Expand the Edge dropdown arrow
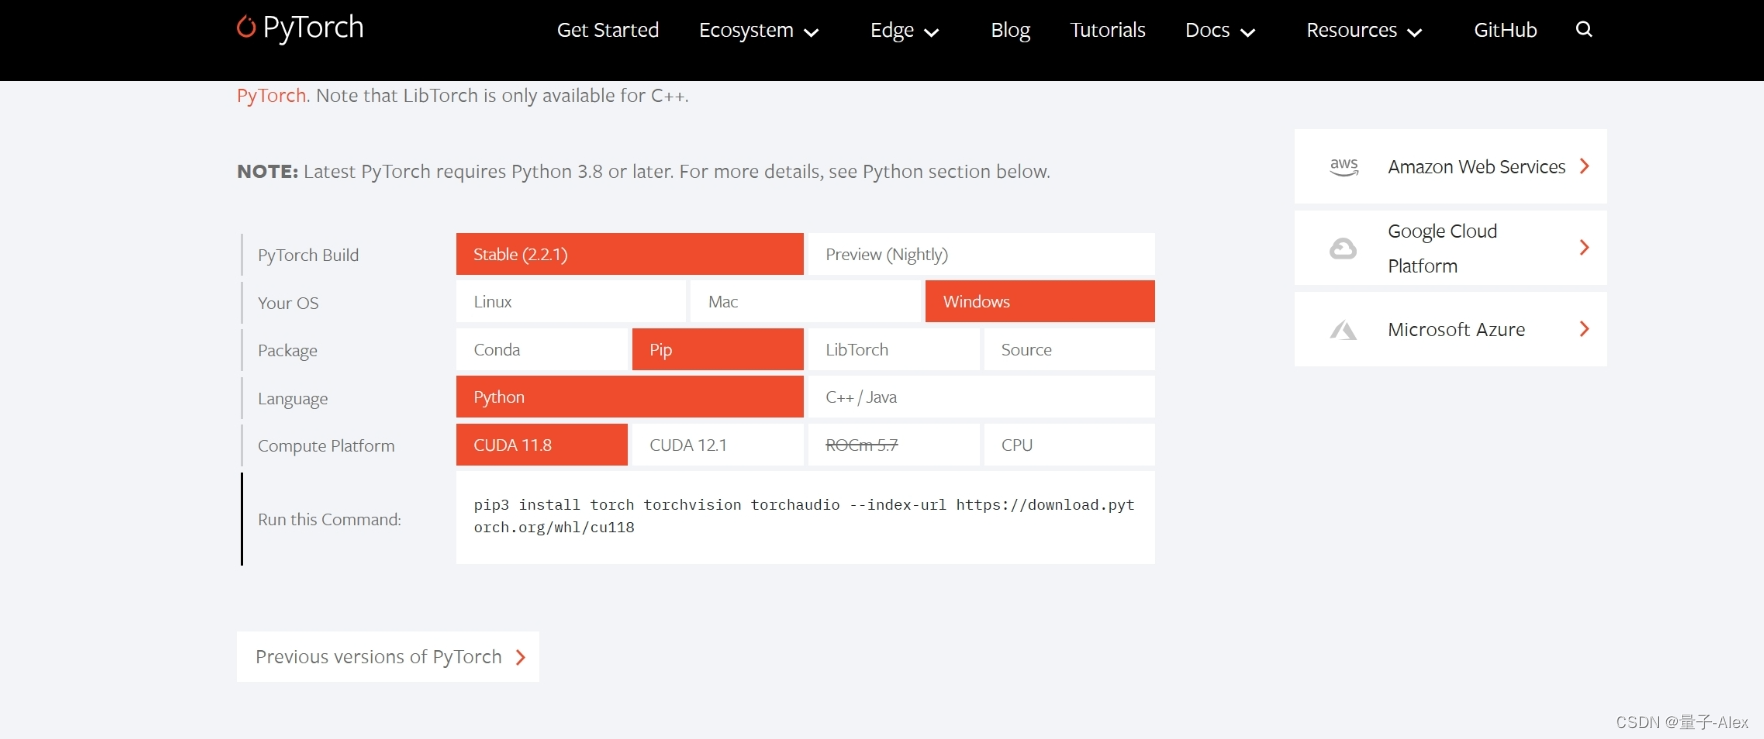 click(x=932, y=32)
